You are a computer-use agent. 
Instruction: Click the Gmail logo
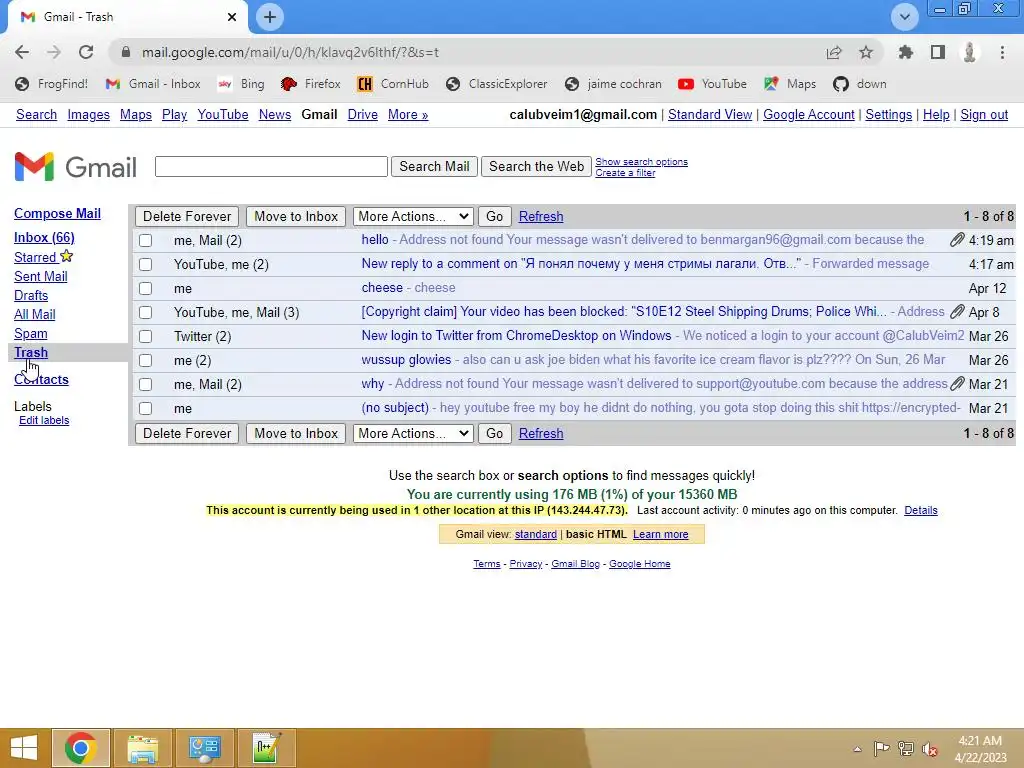76,167
